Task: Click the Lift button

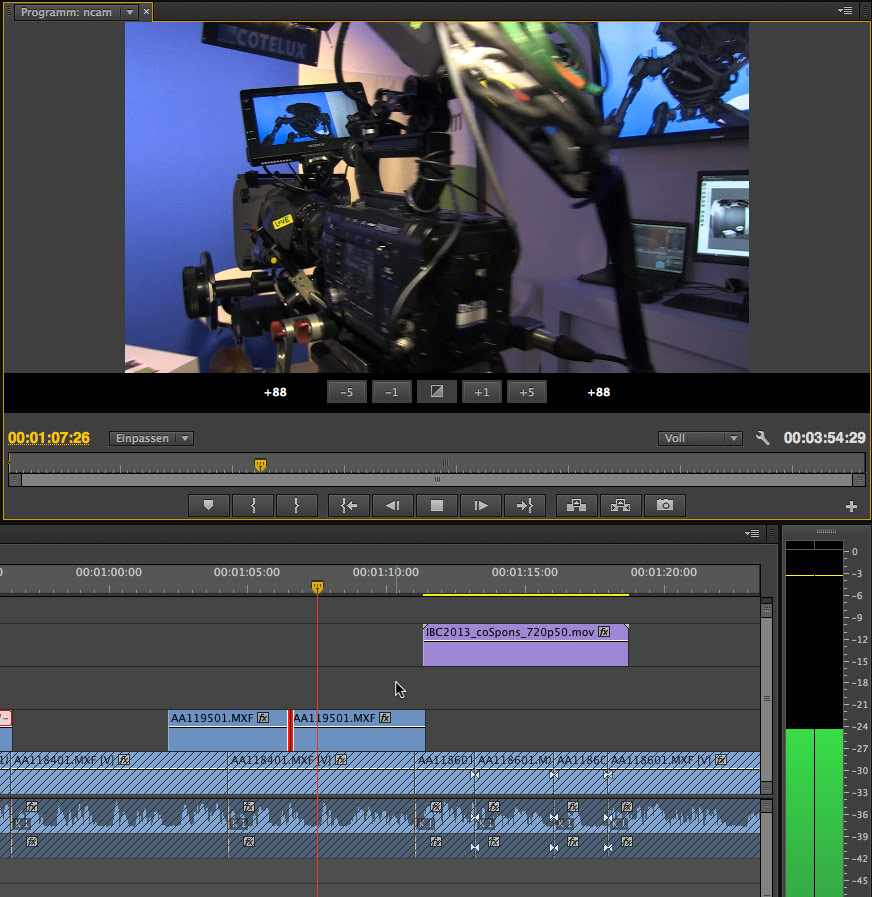Action: click(x=577, y=506)
